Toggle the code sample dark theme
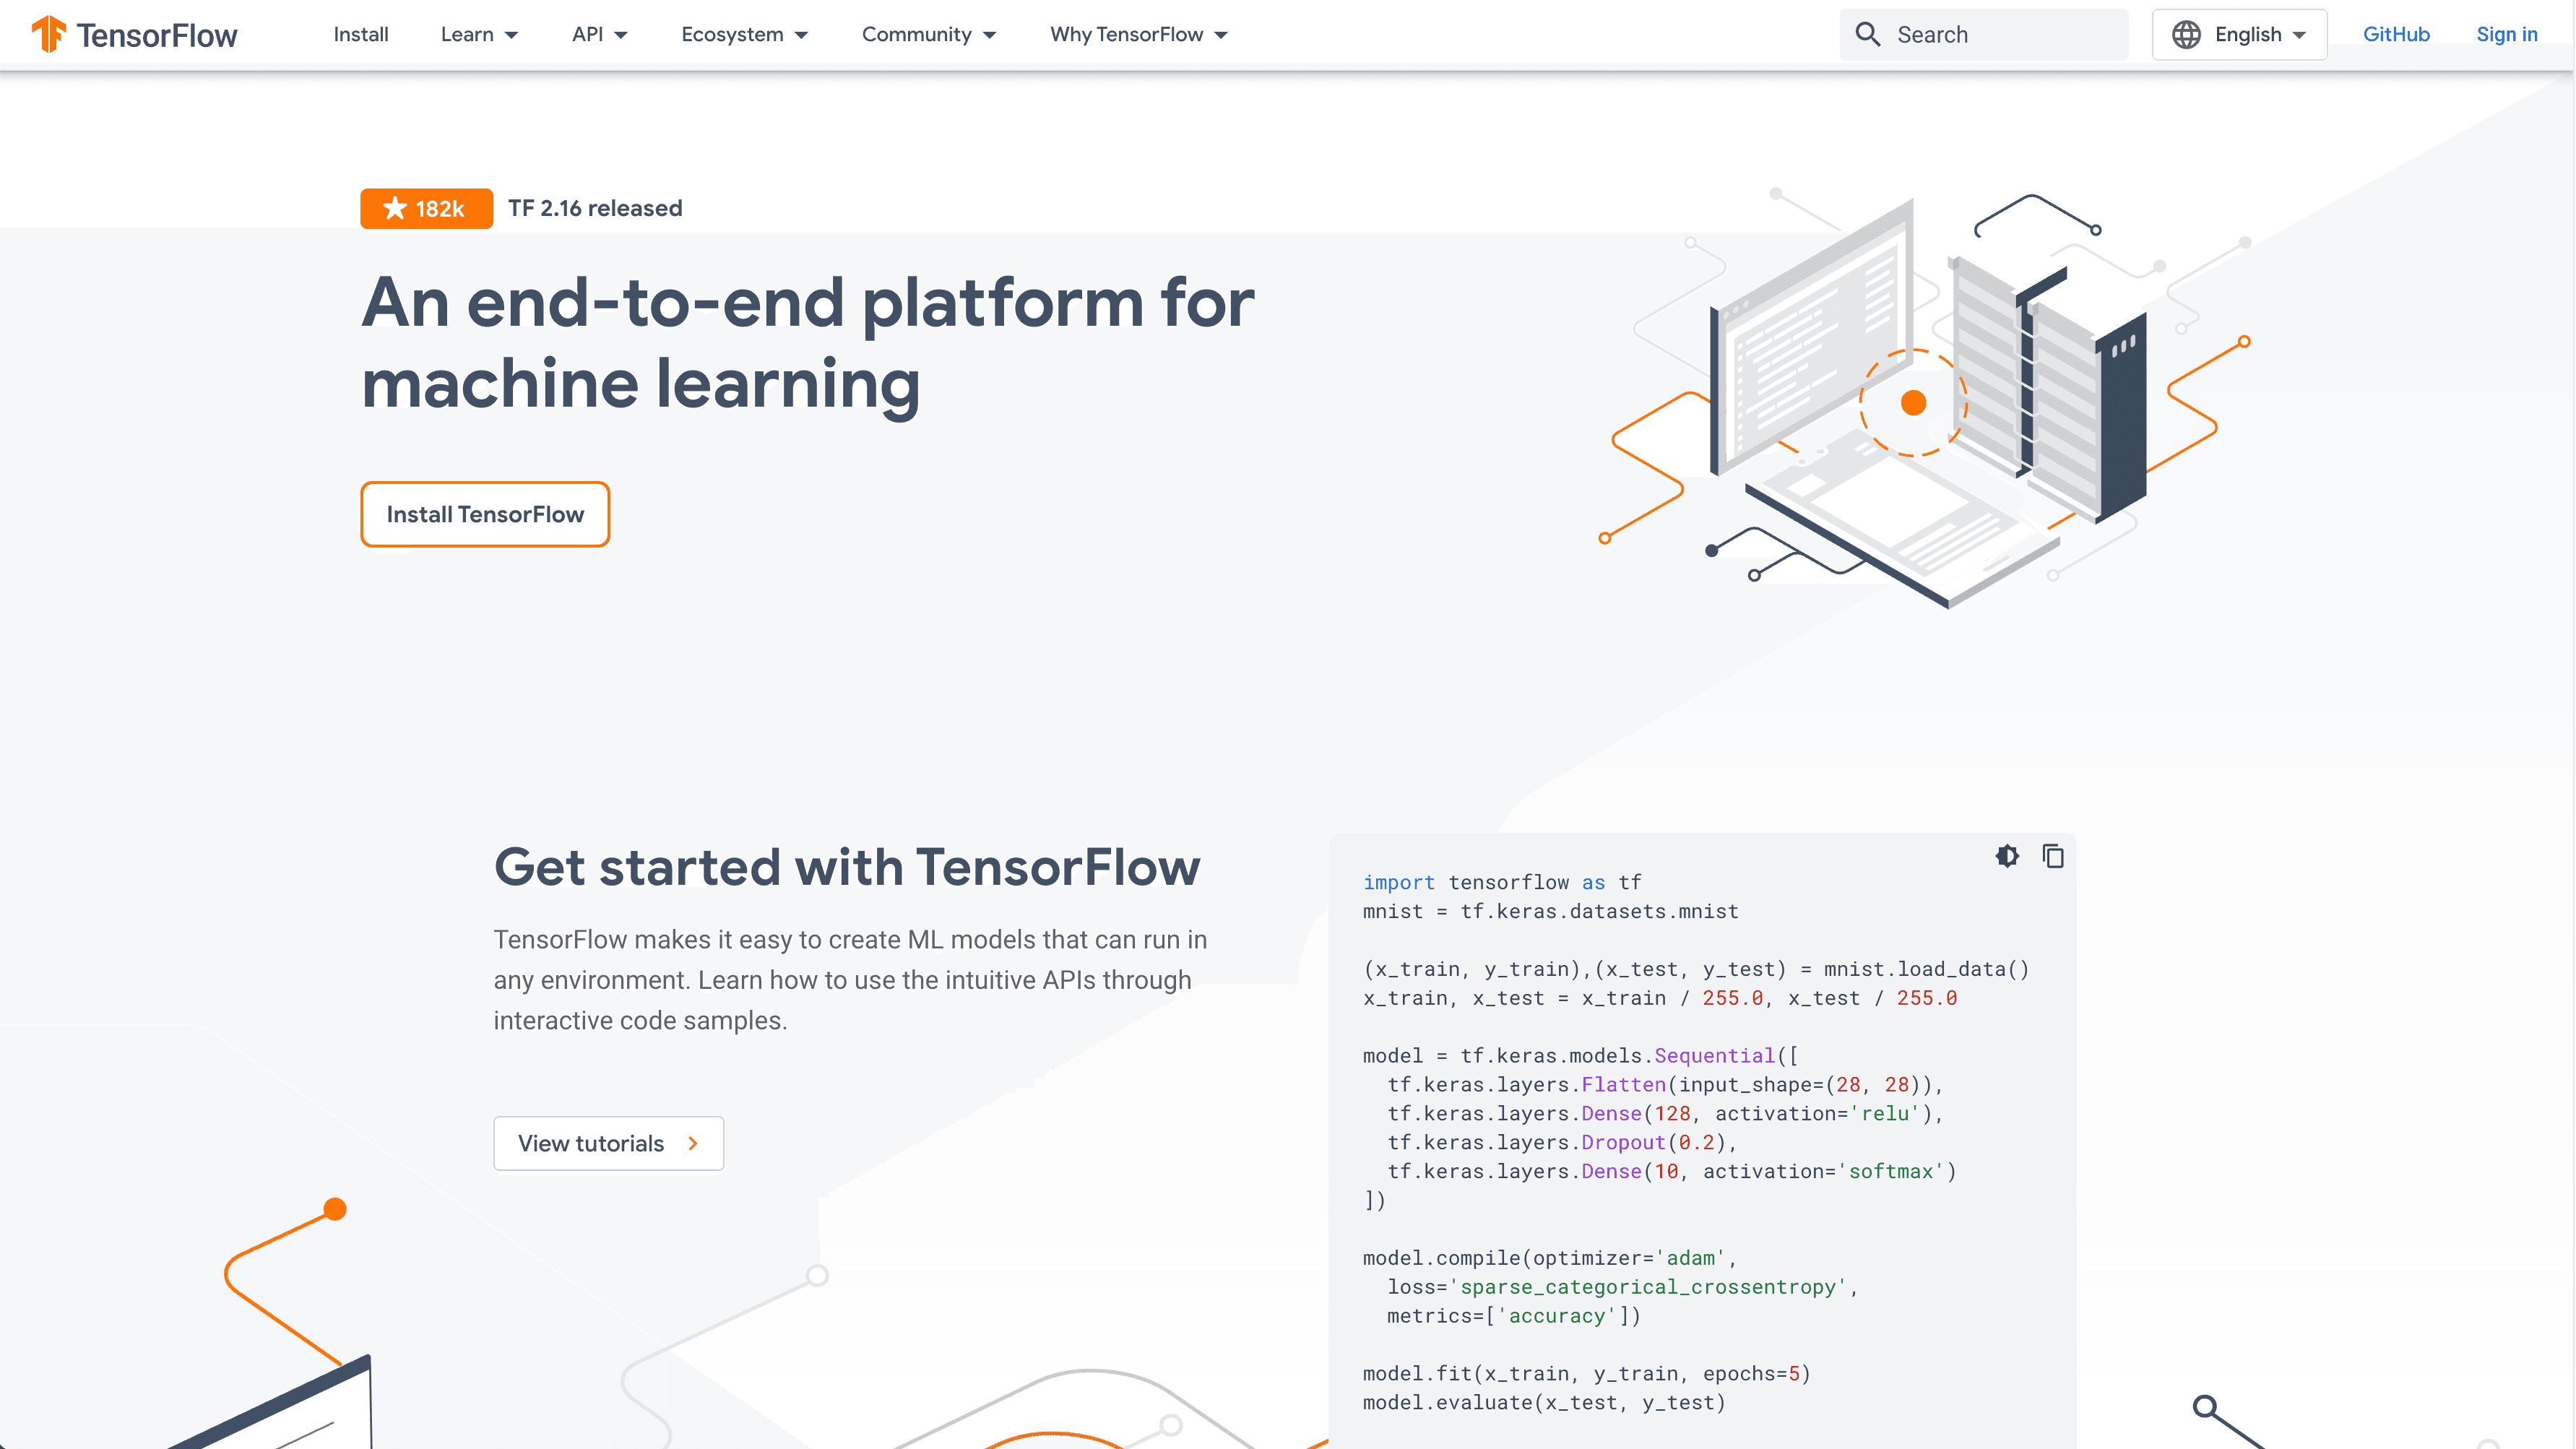This screenshot has width=2576, height=1449. pos(2007,856)
